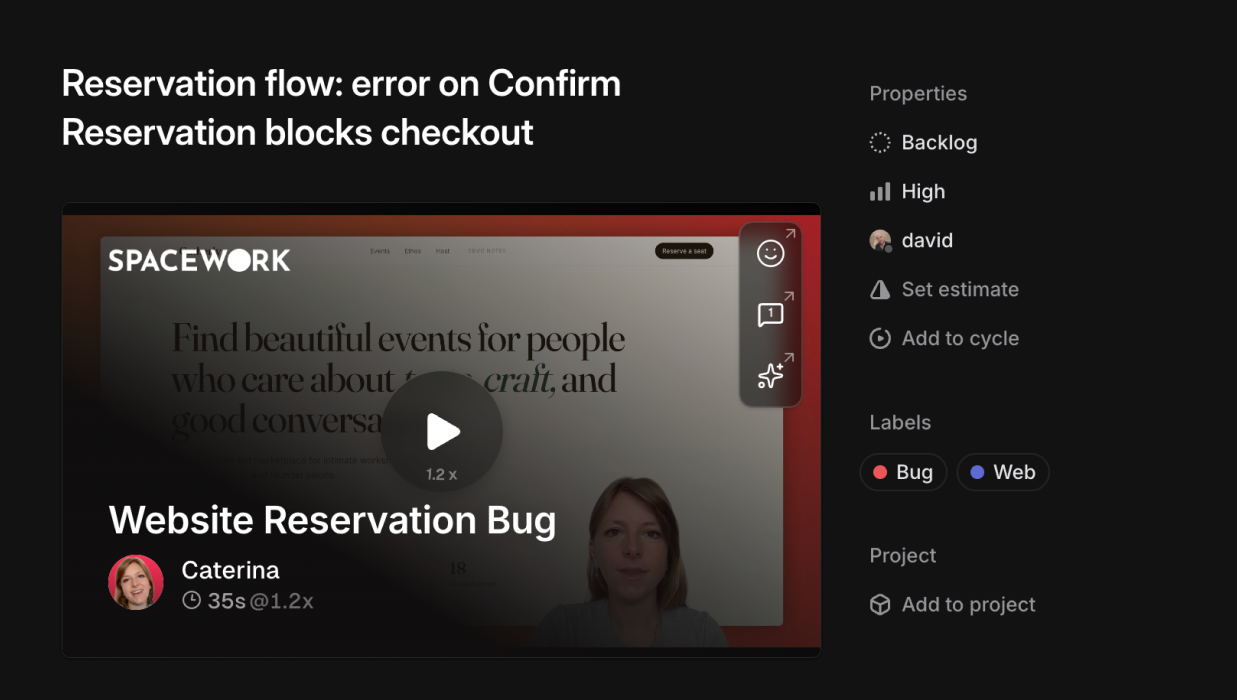Click Caterina's avatar on the video

(x=136, y=582)
